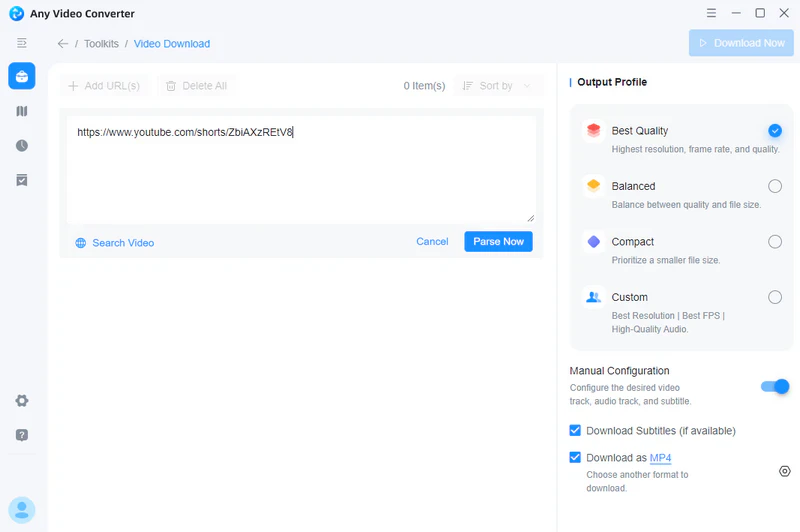The height and width of the screenshot is (532, 800).
Task: Click the Download Now button
Action: tap(741, 43)
